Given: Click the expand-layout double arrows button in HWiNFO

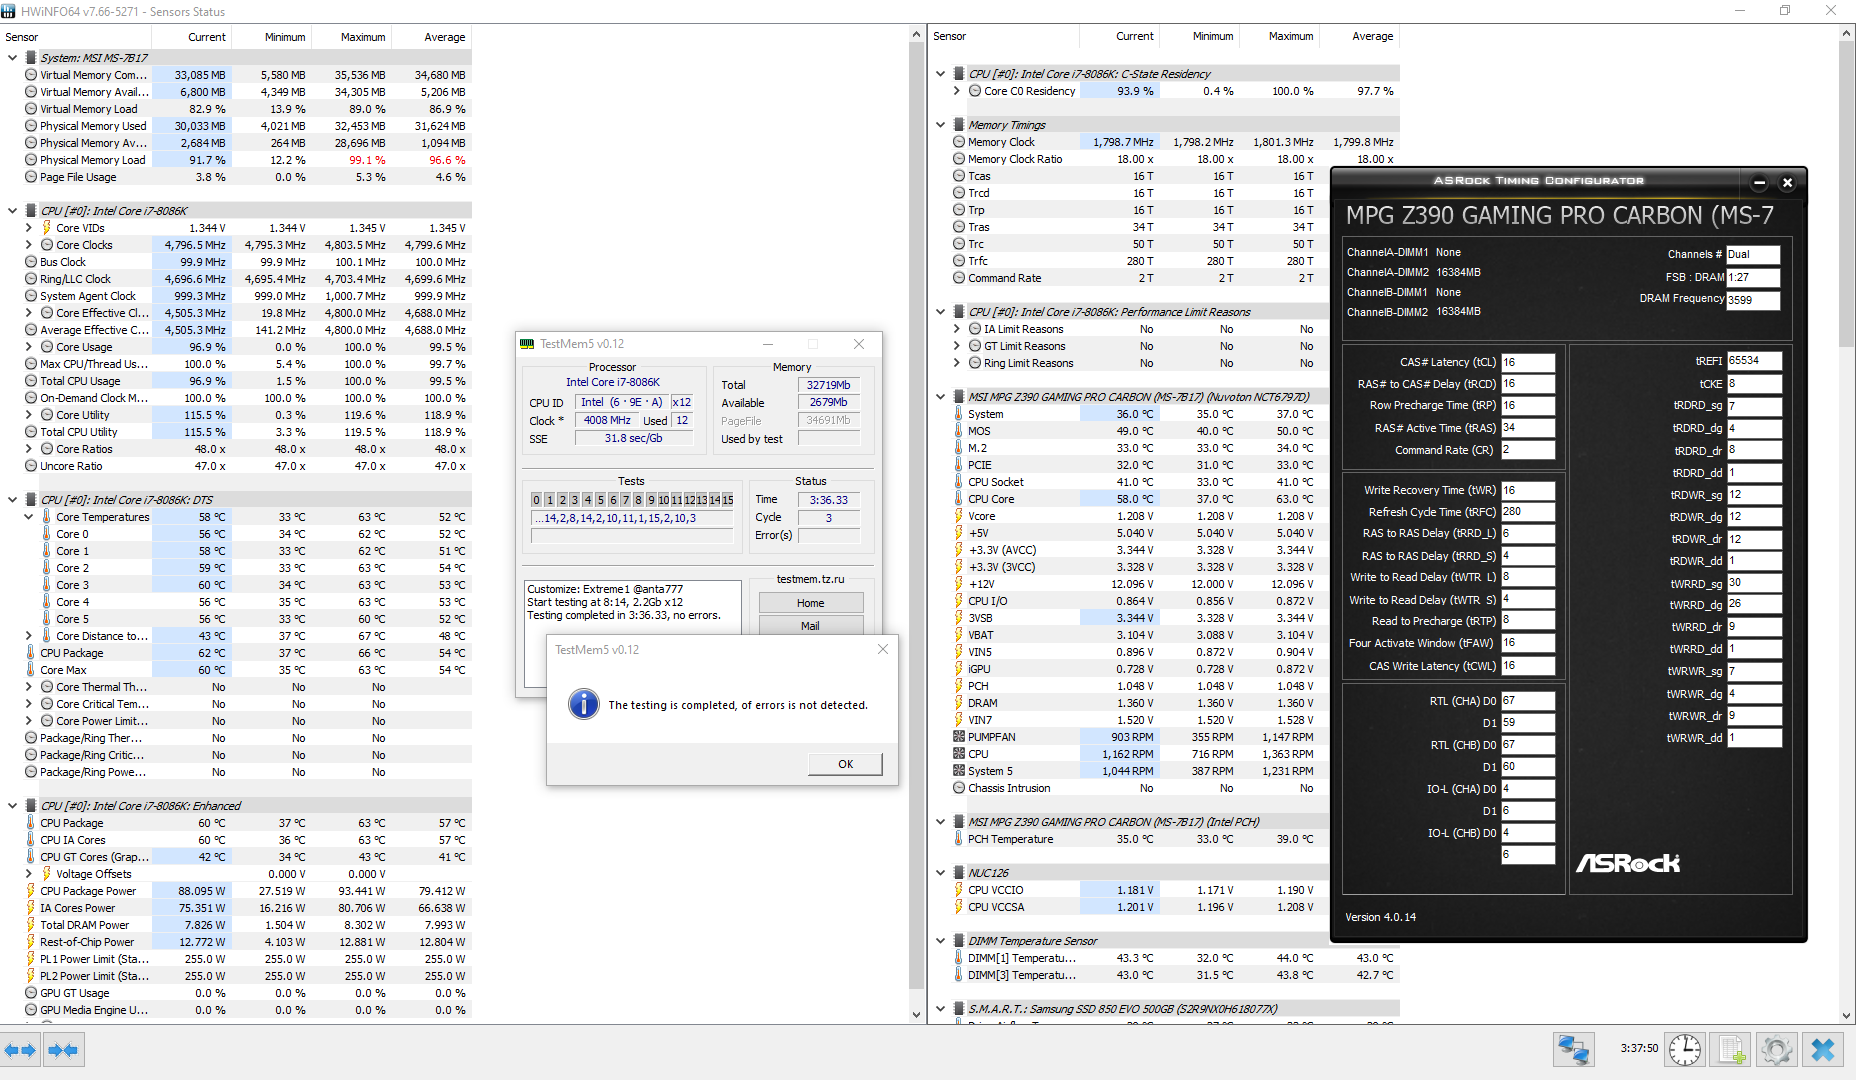Looking at the screenshot, I should [20, 1050].
